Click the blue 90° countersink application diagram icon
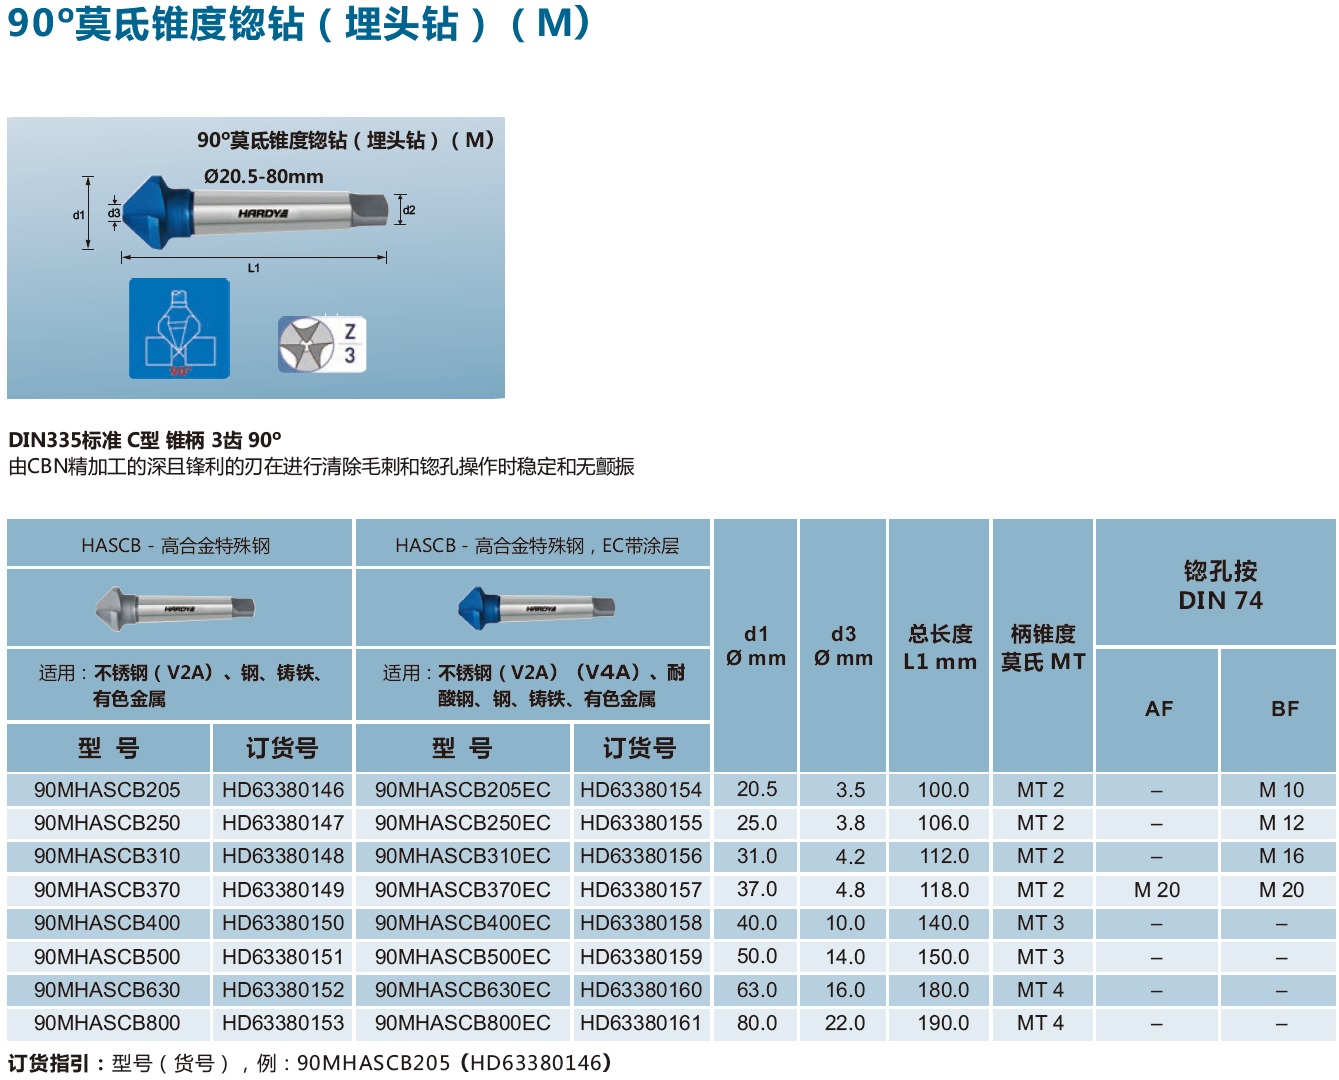 click(179, 328)
